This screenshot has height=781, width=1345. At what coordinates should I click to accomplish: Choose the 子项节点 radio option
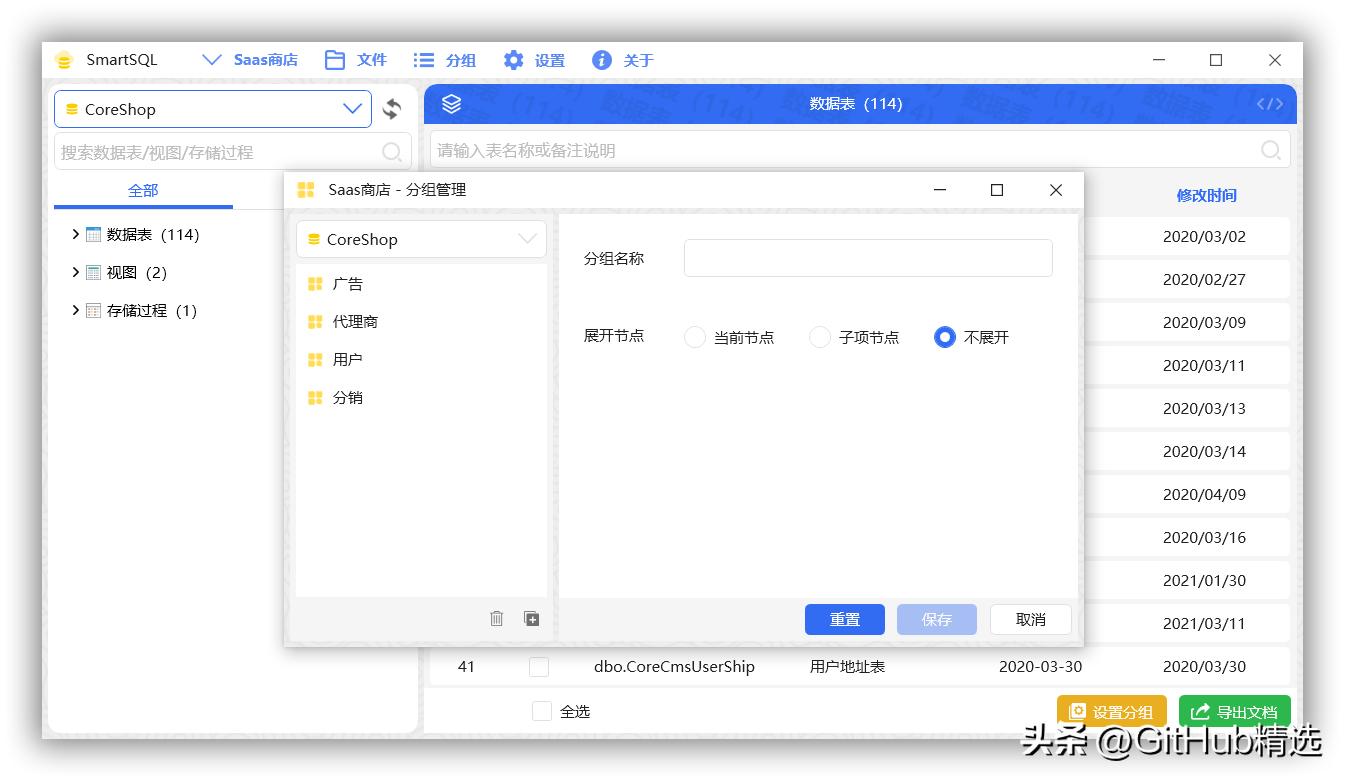pyautogui.click(x=820, y=337)
